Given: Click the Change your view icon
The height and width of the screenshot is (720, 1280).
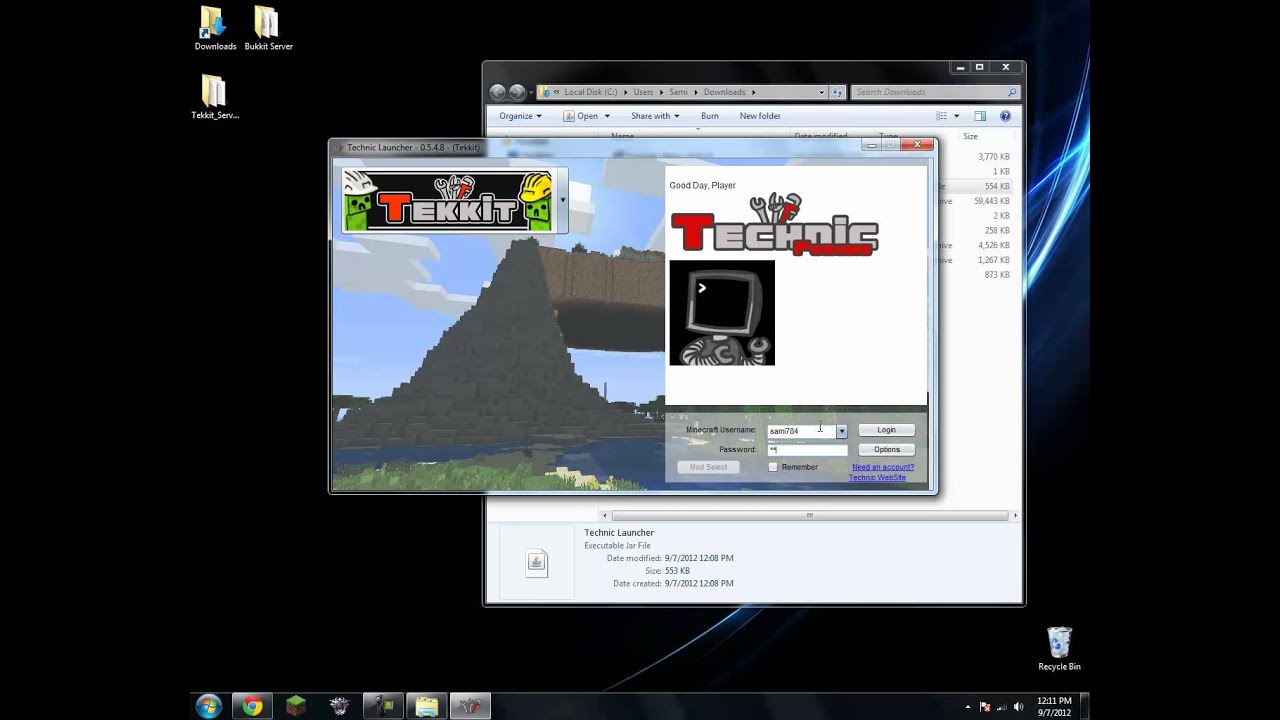Looking at the screenshot, I should click(941, 116).
